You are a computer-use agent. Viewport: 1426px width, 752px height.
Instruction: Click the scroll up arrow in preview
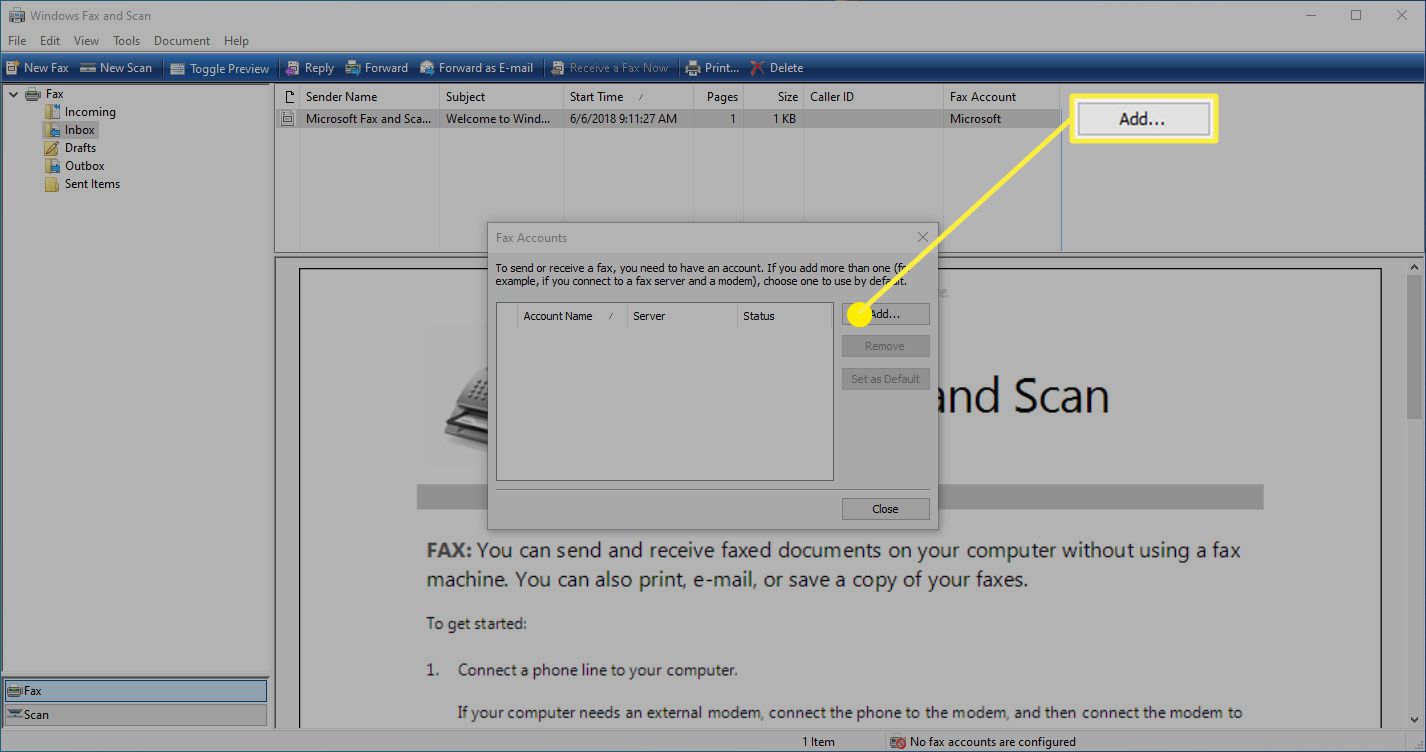1415,267
